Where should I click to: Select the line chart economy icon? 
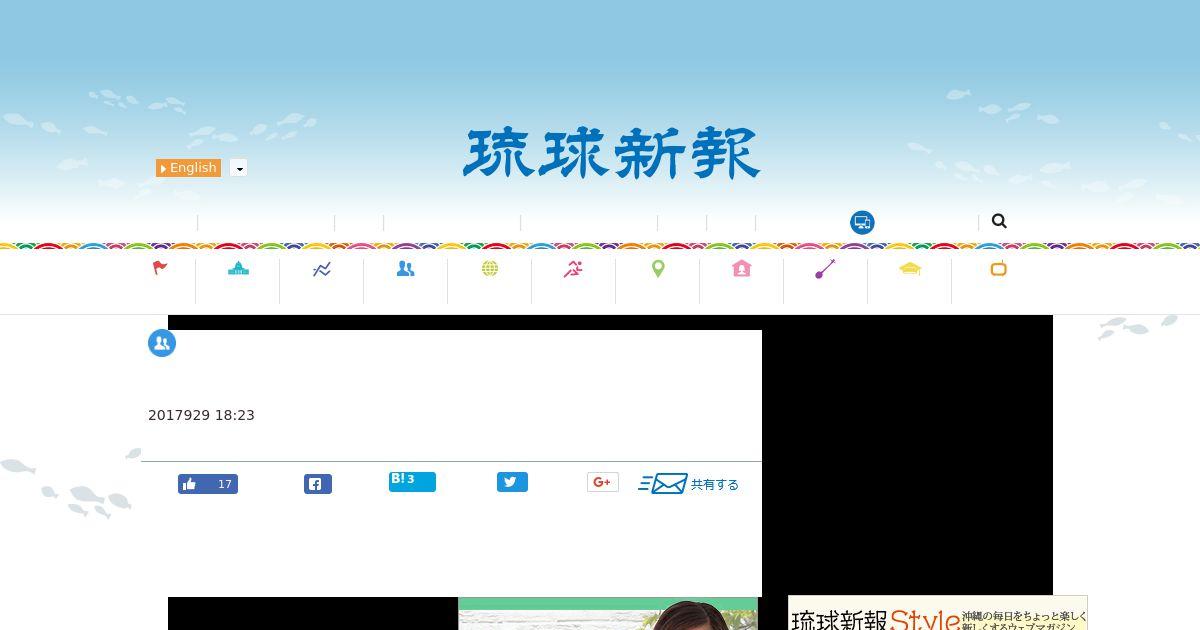pos(322,269)
